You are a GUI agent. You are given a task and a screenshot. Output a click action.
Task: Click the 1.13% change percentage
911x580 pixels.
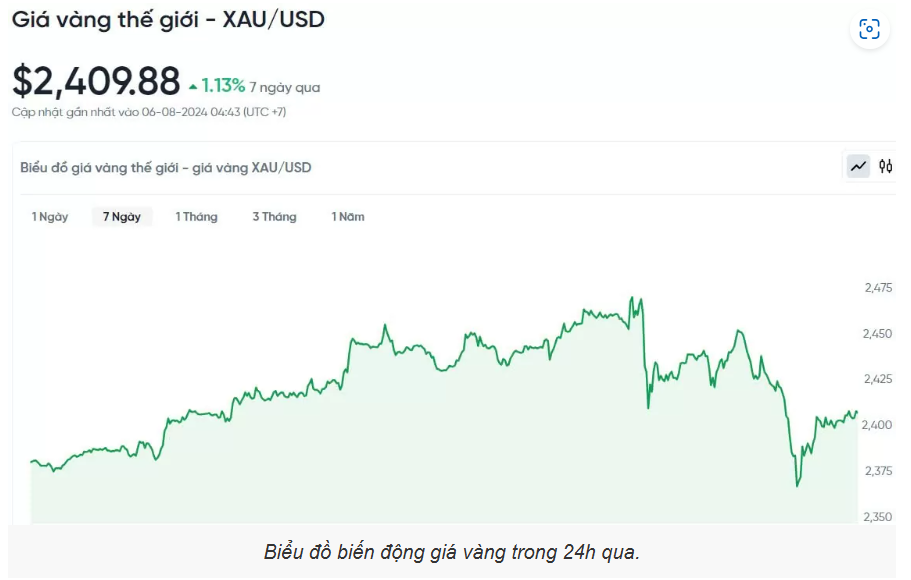tap(223, 86)
